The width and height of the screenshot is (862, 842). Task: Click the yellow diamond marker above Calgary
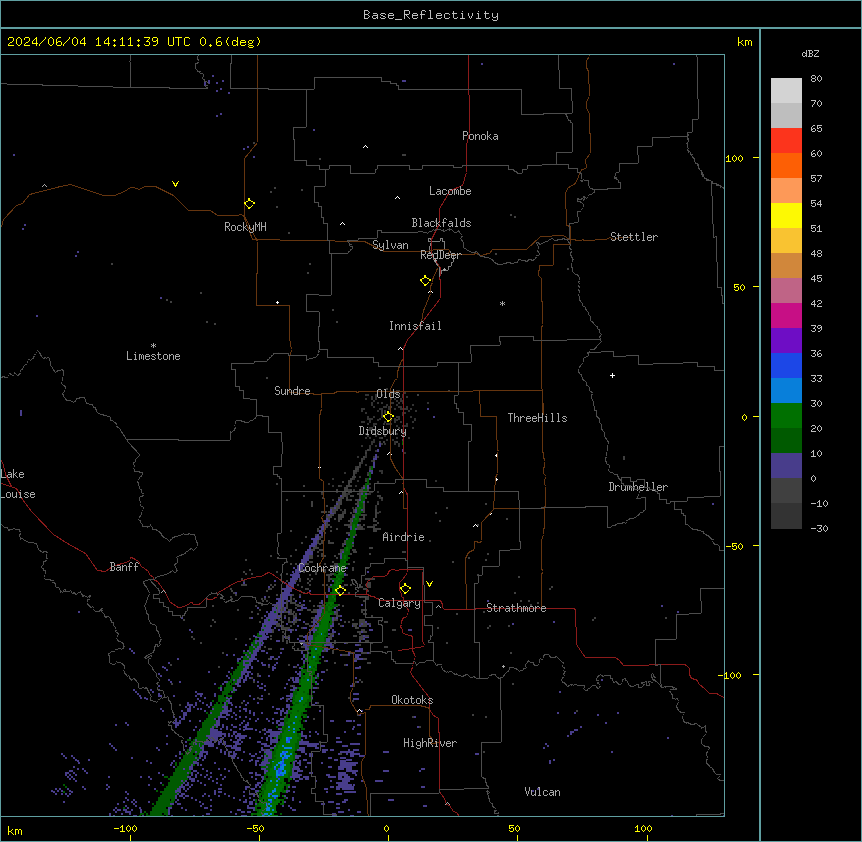[x=405, y=589]
